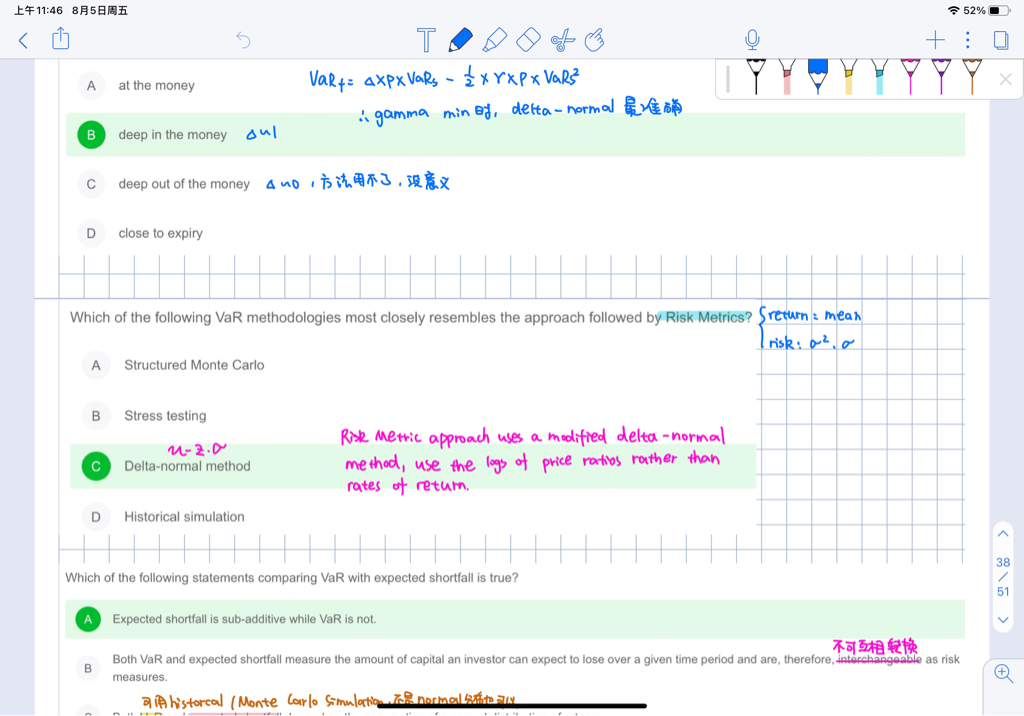Open the zoom magnifier tool
This screenshot has height=716, width=1024.
click(x=1004, y=674)
